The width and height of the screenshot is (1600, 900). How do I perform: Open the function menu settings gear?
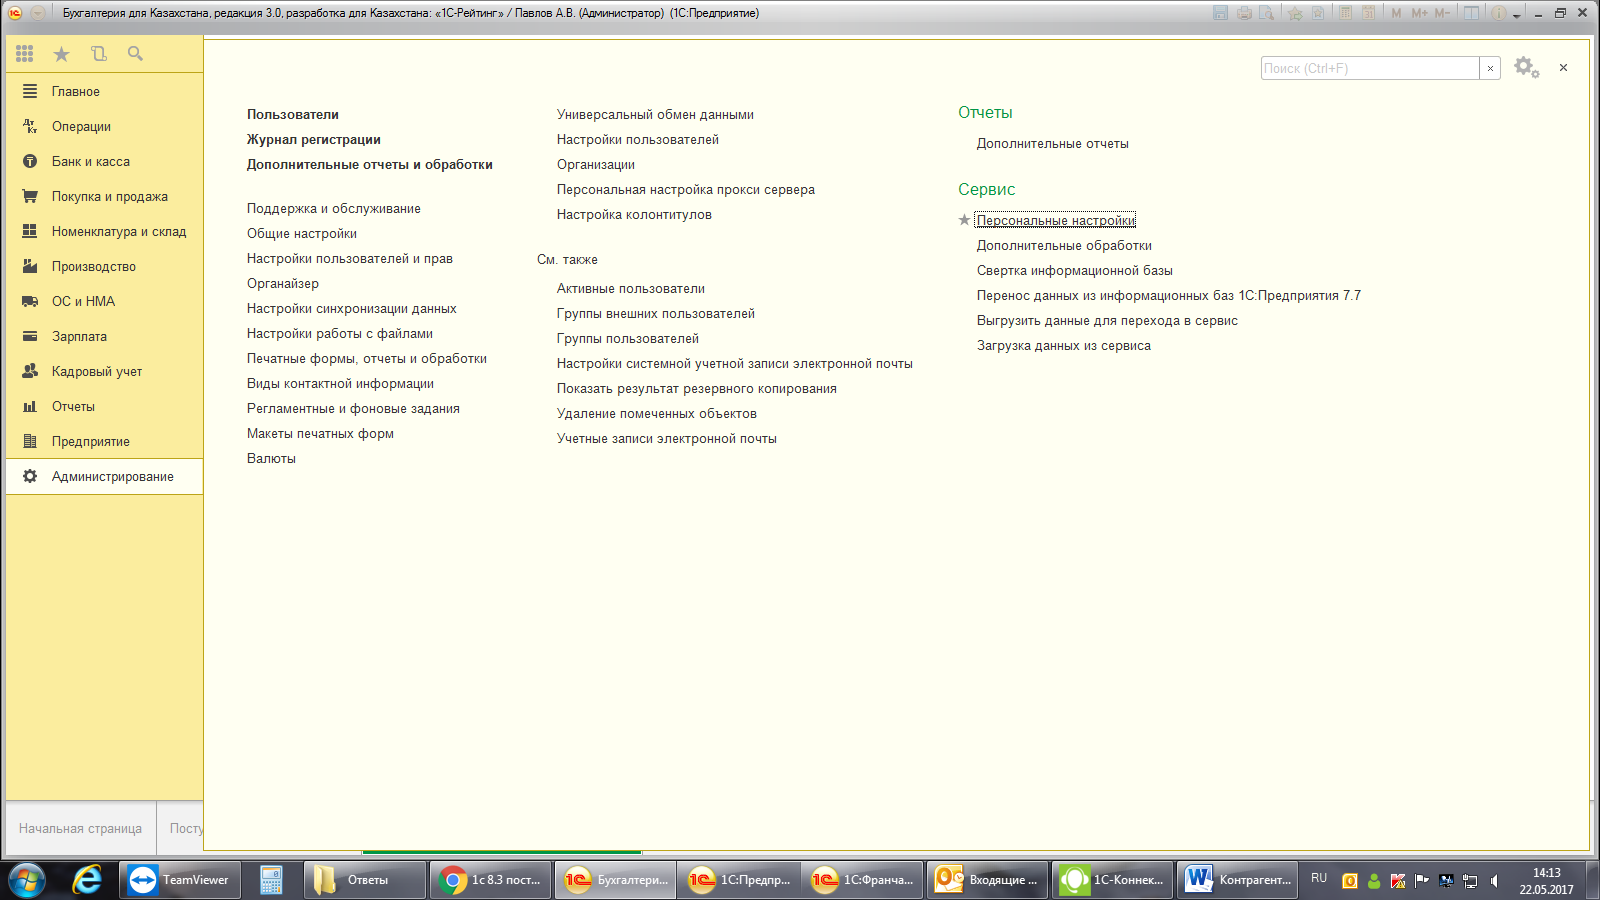coord(1526,68)
